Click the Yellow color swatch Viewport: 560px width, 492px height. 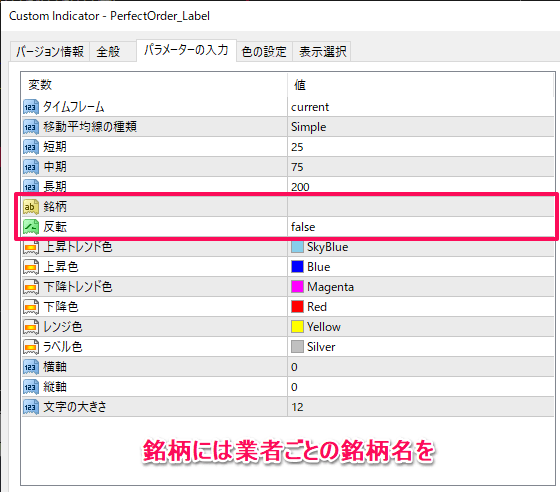[x=297, y=327]
